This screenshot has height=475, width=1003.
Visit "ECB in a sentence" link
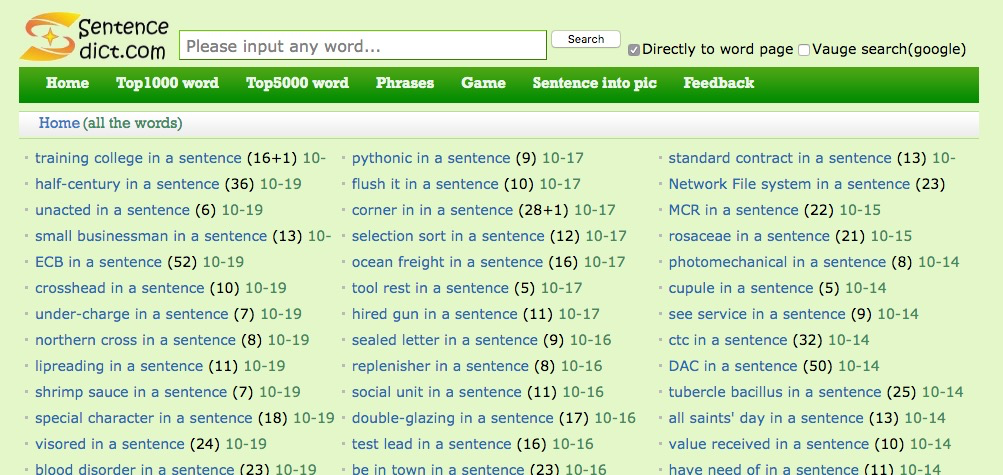[x=98, y=262]
